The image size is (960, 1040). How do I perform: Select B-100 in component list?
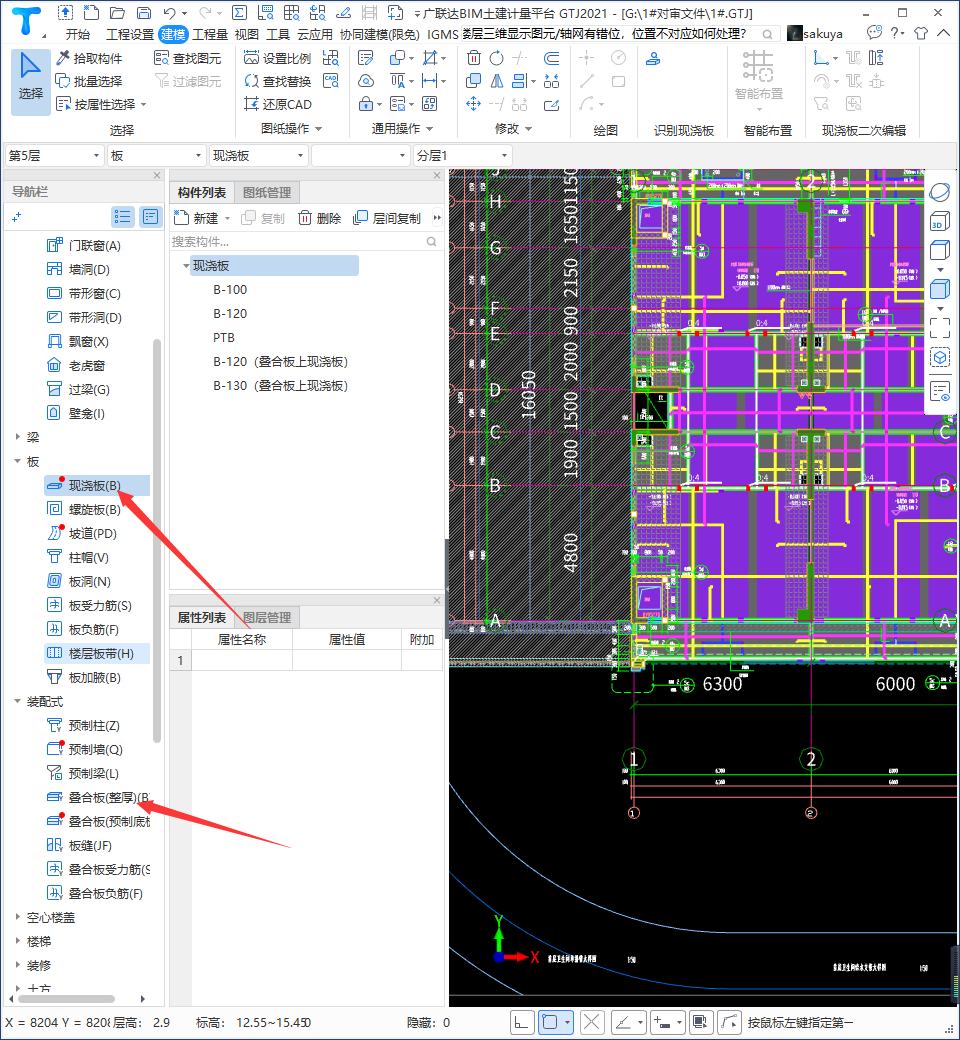click(x=230, y=290)
